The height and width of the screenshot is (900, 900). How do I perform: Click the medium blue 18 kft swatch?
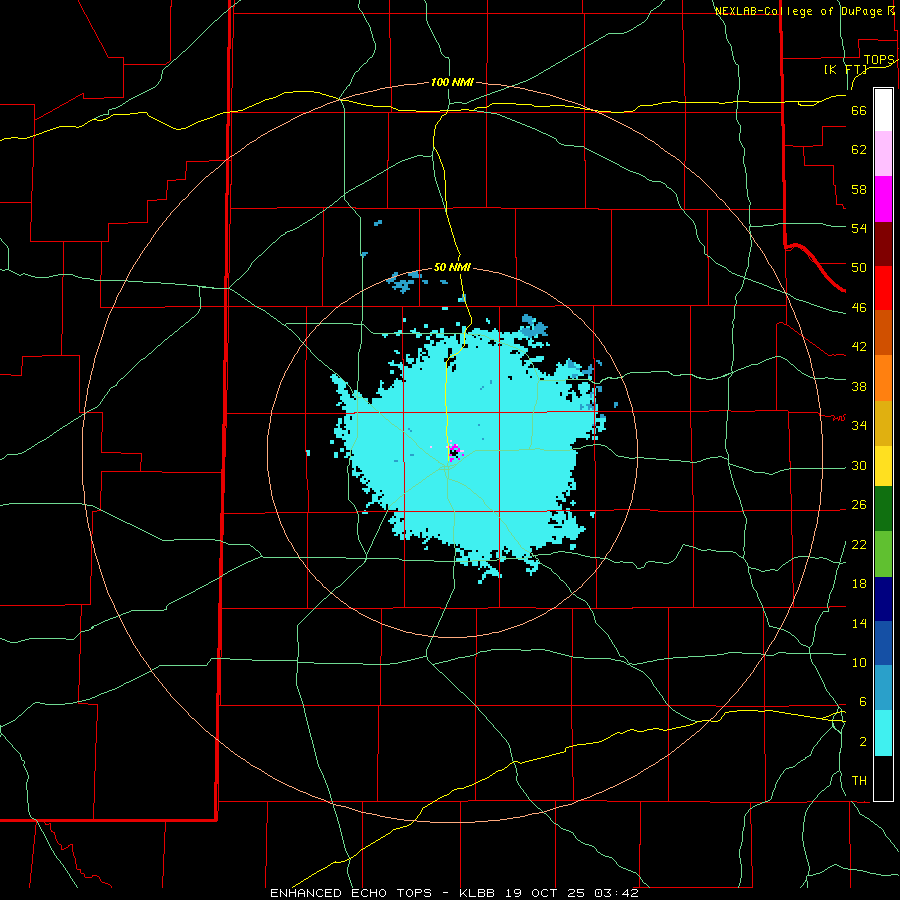tap(883, 643)
